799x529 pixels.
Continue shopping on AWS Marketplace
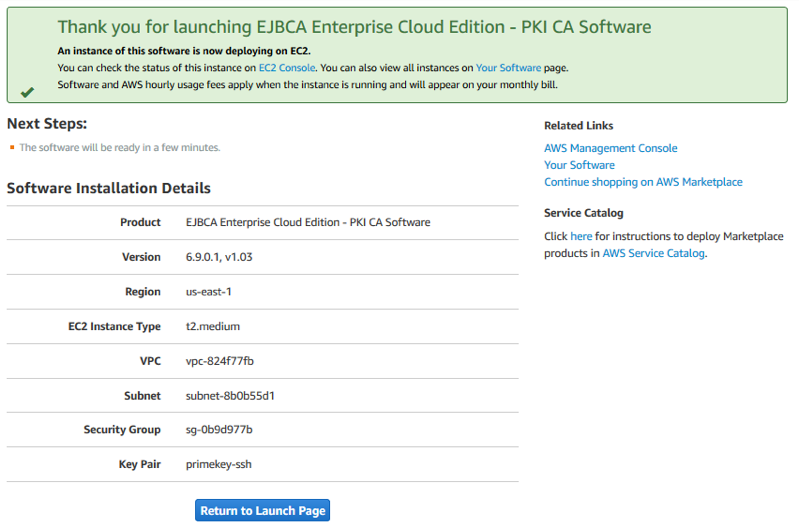pyautogui.click(x=643, y=182)
